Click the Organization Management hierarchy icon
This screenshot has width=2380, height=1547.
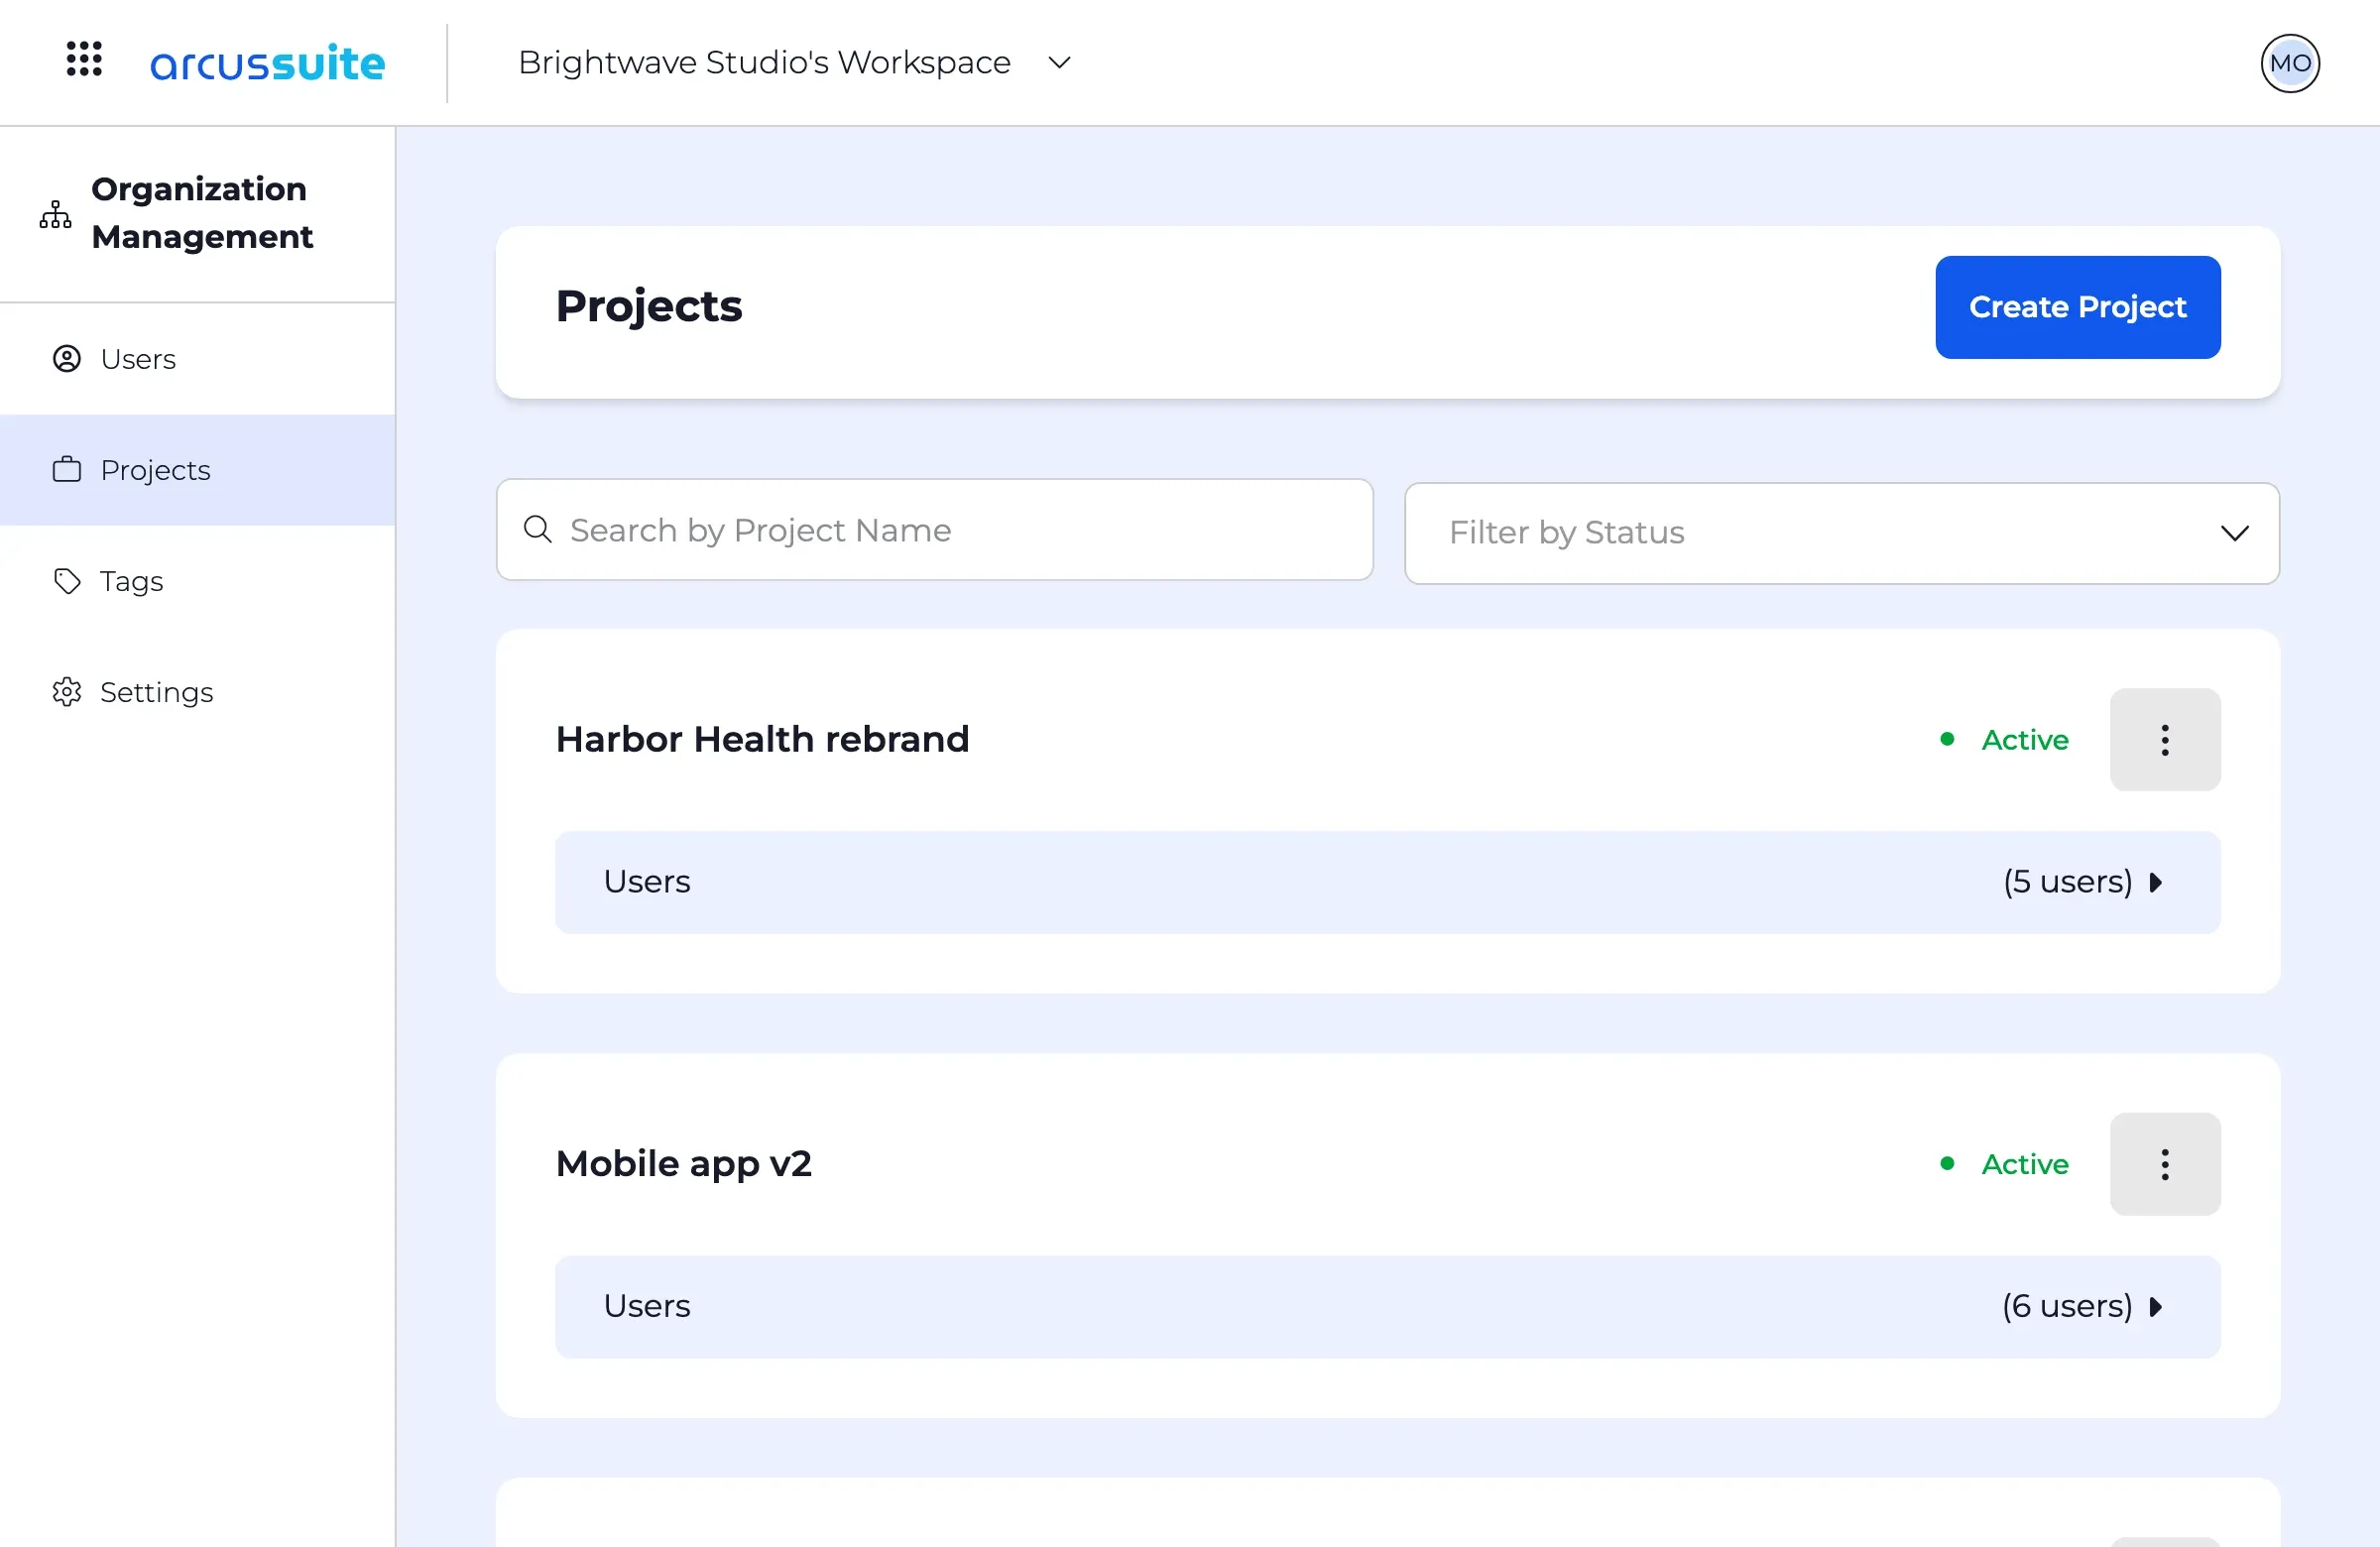point(56,214)
